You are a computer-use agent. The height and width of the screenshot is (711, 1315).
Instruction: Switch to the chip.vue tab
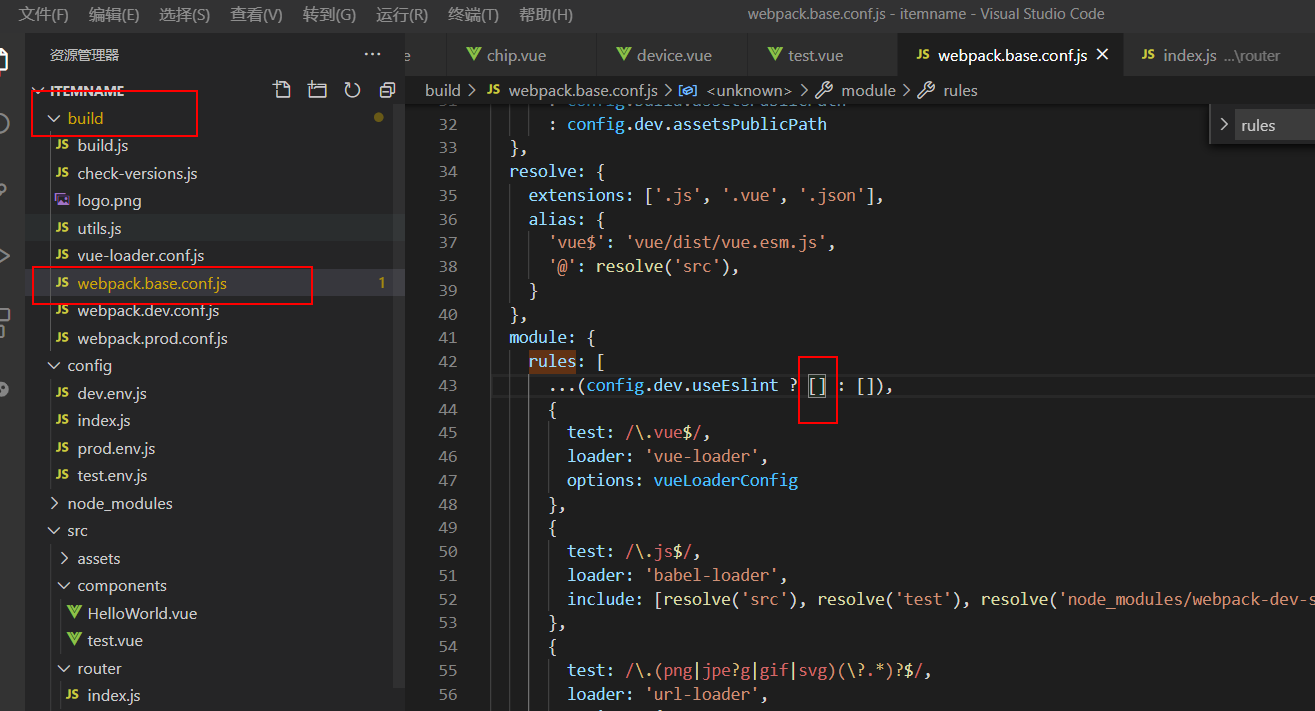(516, 55)
